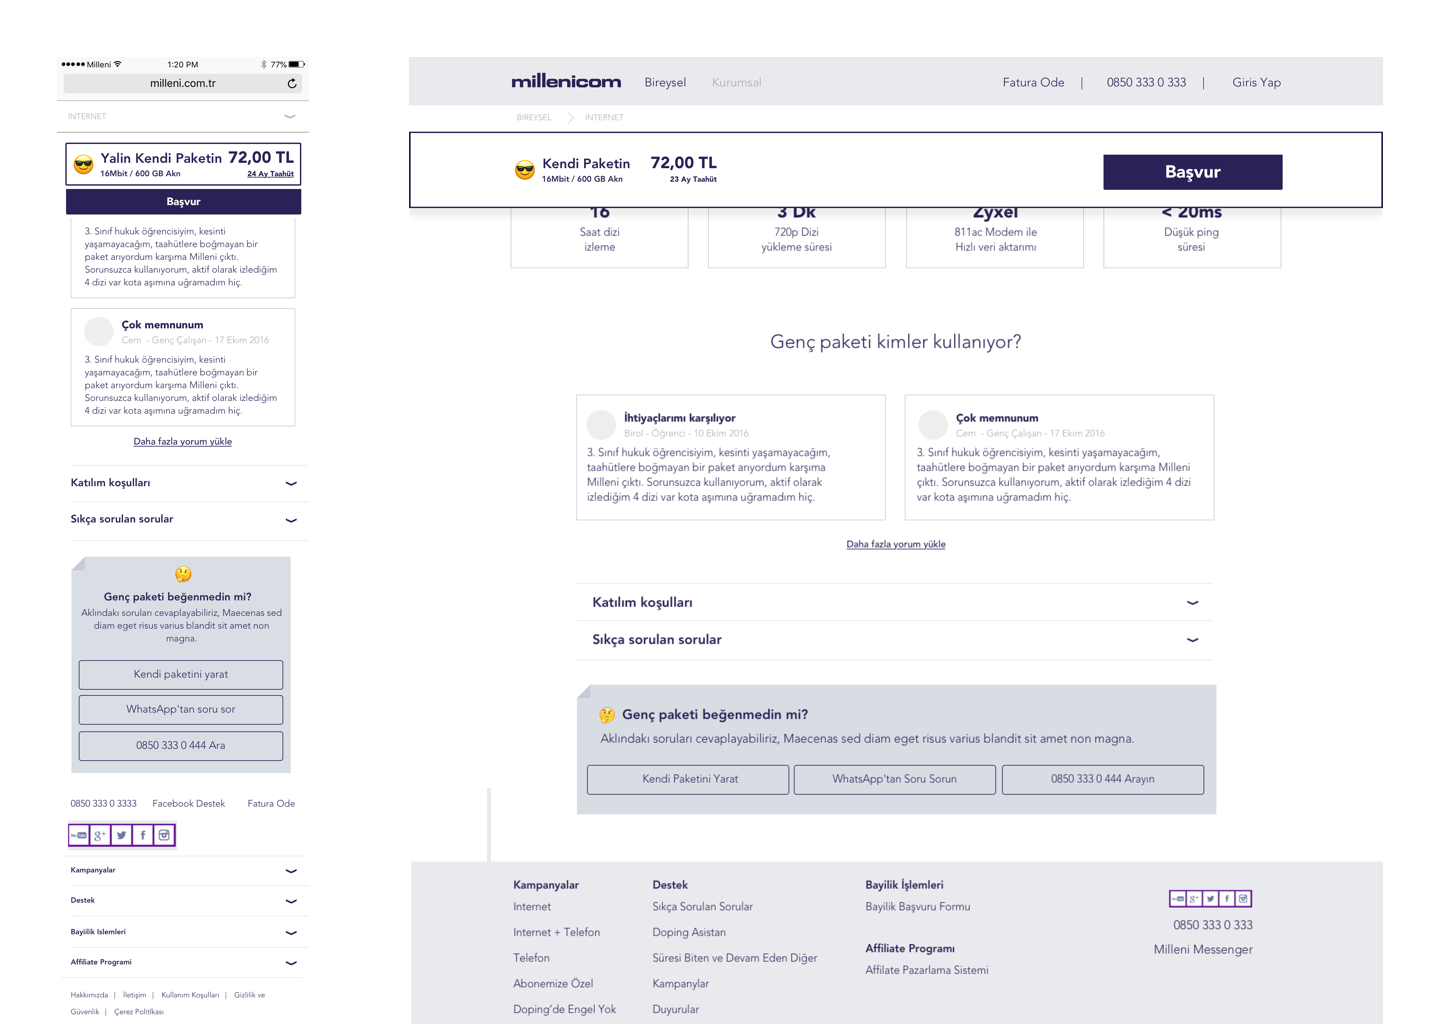Open Fatura Ode in the desktop header
This screenshot has width=1440, height=1024.
point(1033,83)
